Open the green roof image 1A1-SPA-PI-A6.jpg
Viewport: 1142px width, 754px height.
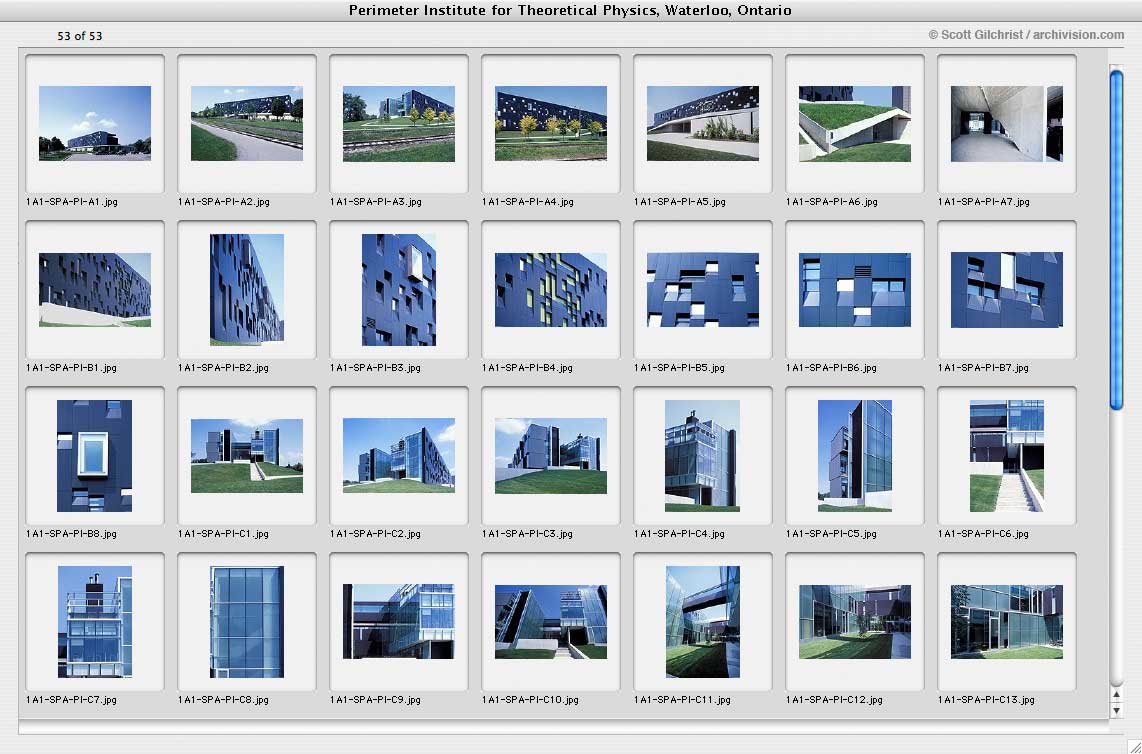pyautogui.click(x=854, y=123)
